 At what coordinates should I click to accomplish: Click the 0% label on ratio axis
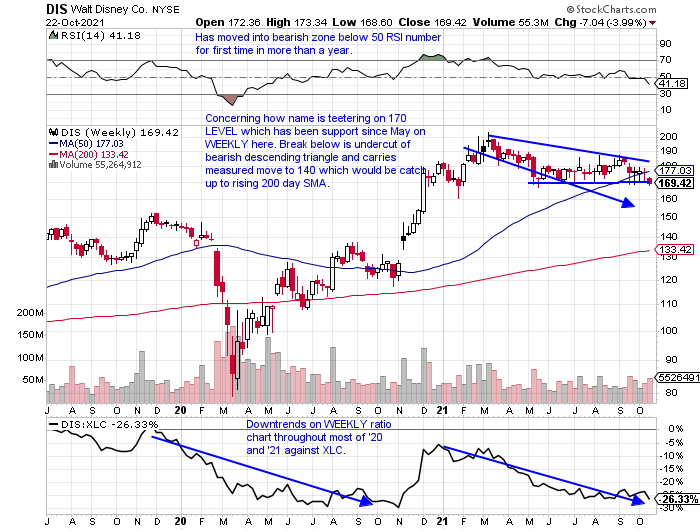click(675, 429)
